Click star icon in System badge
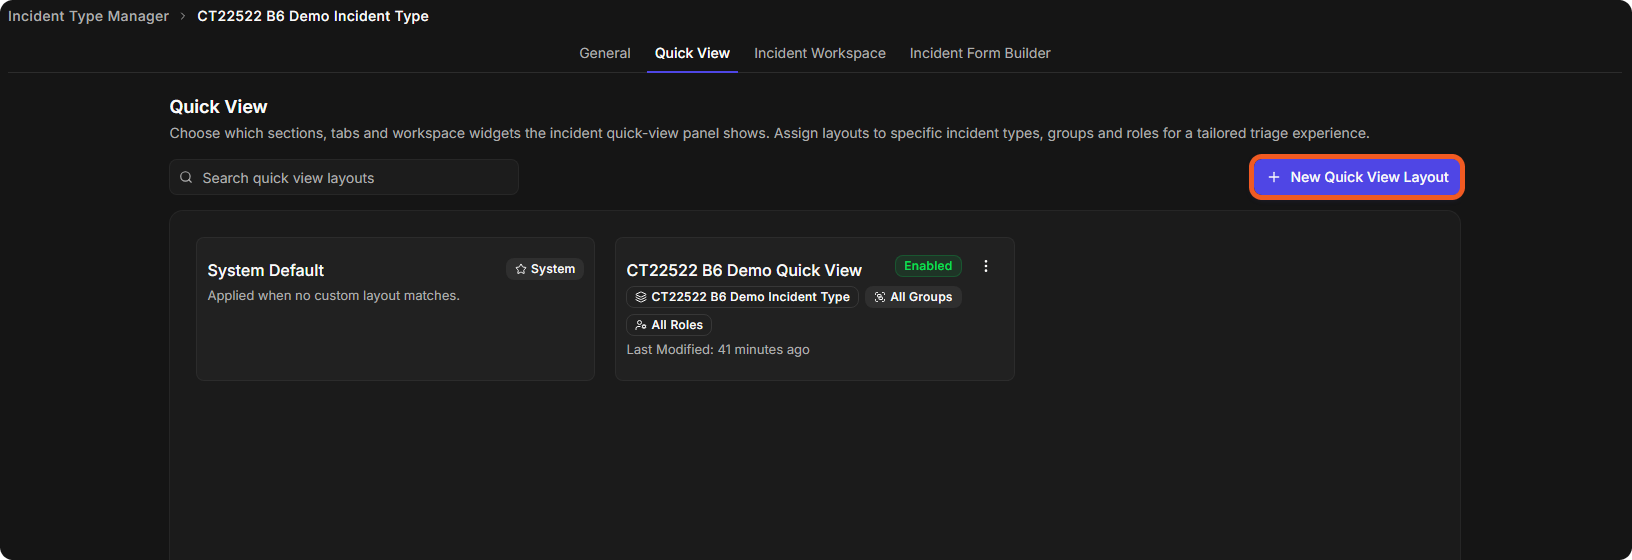The width and height of the screenshot is (1632, 560). (x=521, y=269)
